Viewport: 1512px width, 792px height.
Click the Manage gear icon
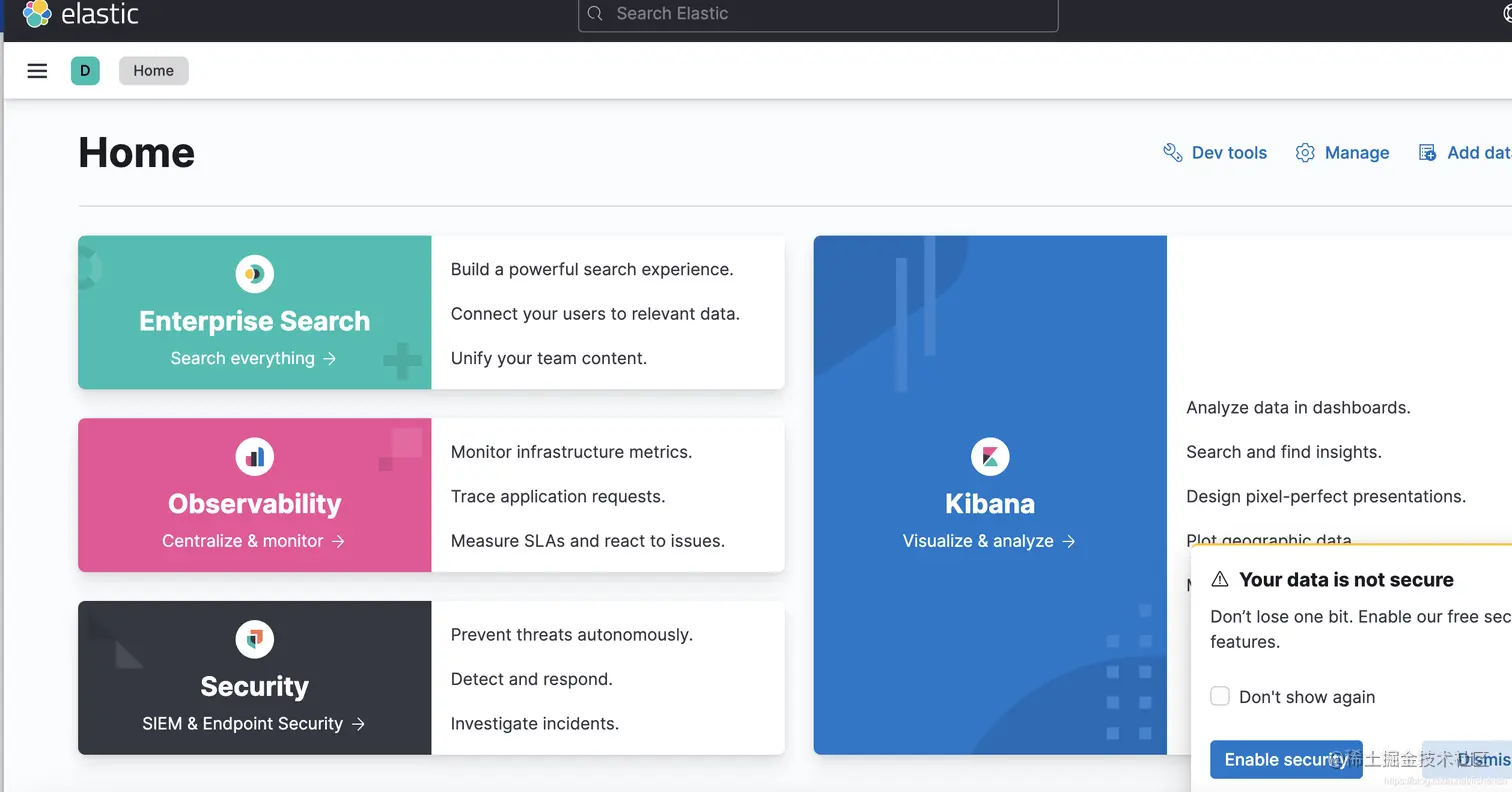pos(1305,153)
